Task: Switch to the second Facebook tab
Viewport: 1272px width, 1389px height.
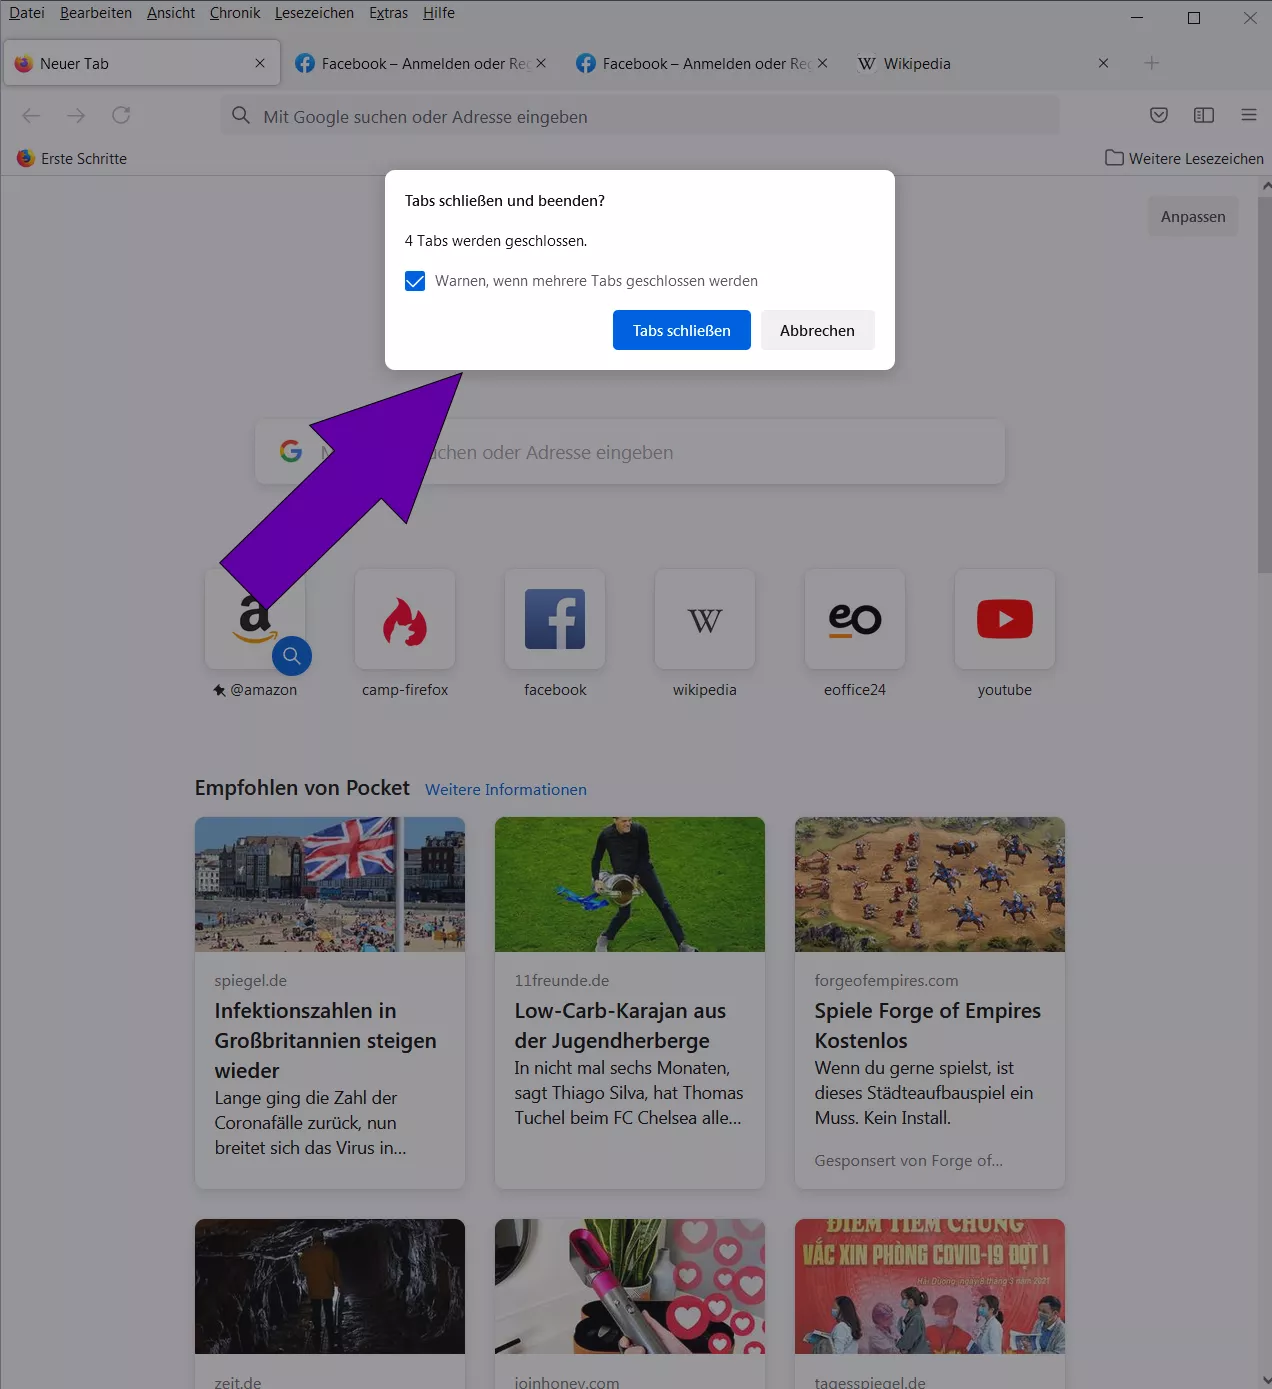Action: pyautogui.click(x=702, y=63)
